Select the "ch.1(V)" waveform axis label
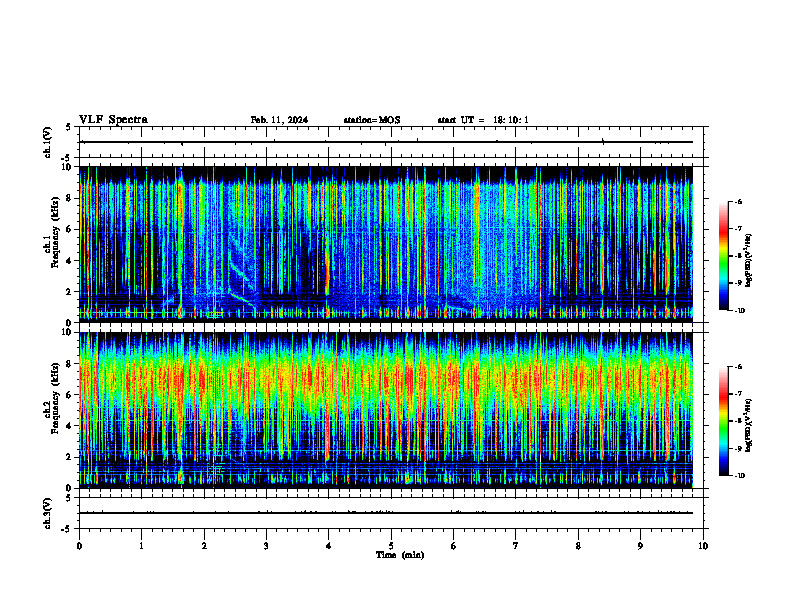Screen dimensions: 792x612 tap(47, 142)
